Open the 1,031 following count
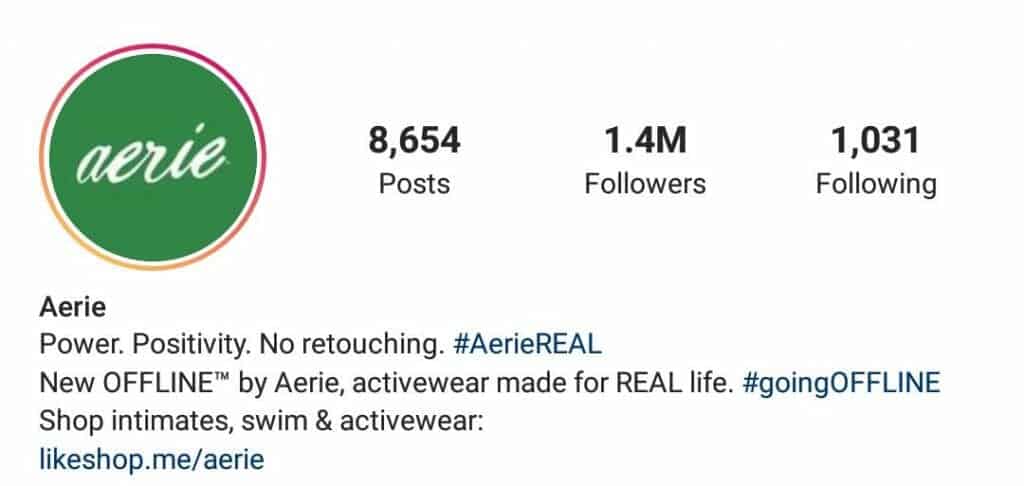This screenshot has width=1024, height=486. click(x=876, y=140)
